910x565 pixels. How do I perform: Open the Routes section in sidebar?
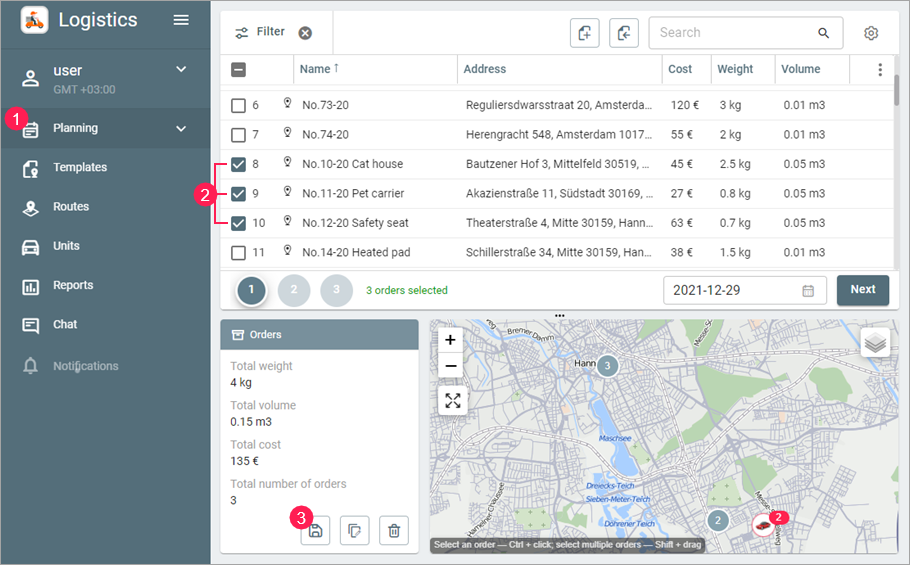pos(71,207)
